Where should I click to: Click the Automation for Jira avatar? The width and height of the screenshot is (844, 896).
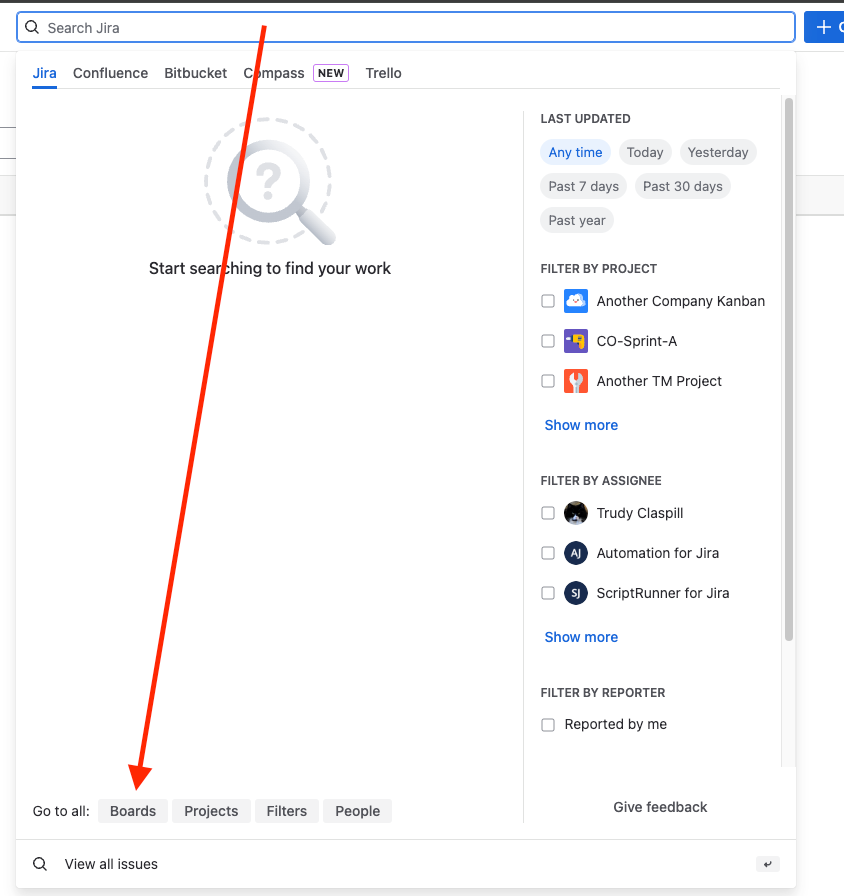[x=575, y=553]
